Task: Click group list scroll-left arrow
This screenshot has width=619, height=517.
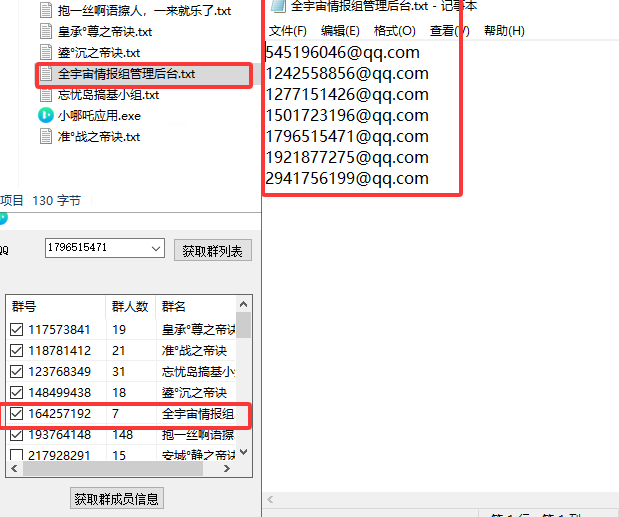Action: (15, 468)
